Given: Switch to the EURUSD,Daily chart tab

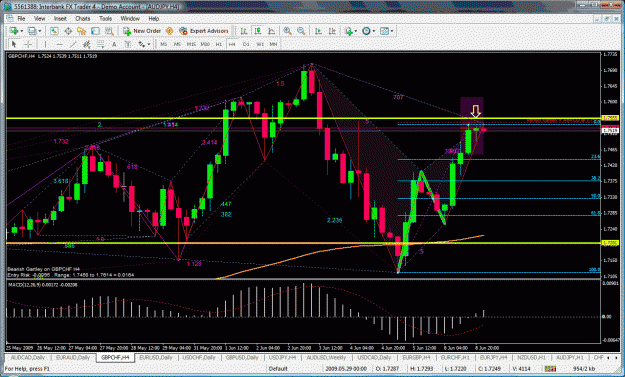Looking at the screenshot, I should point(156,357).
